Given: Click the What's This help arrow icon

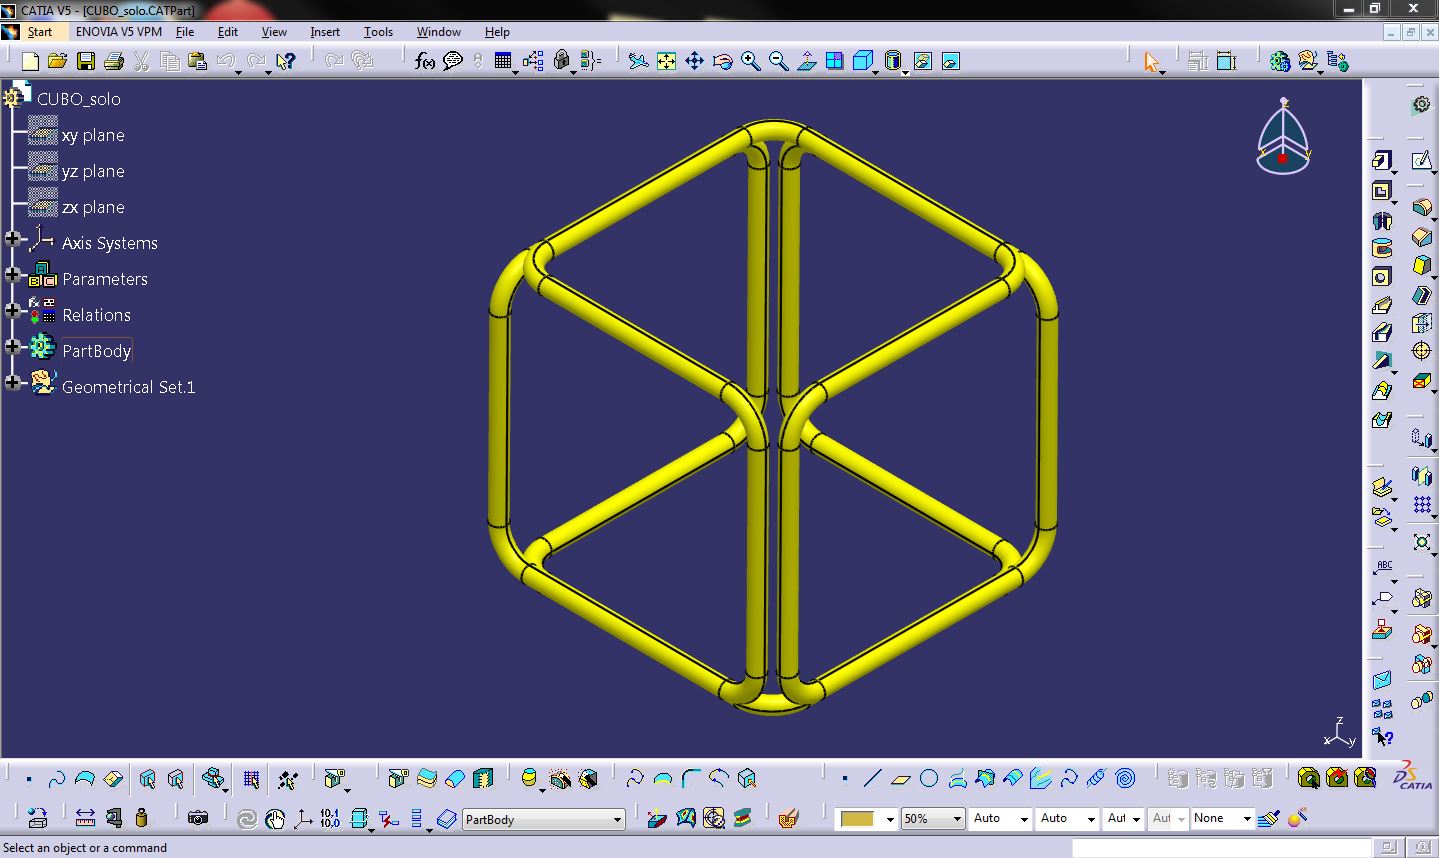Looking at the screenshot, I should click(x=285, y=61).
